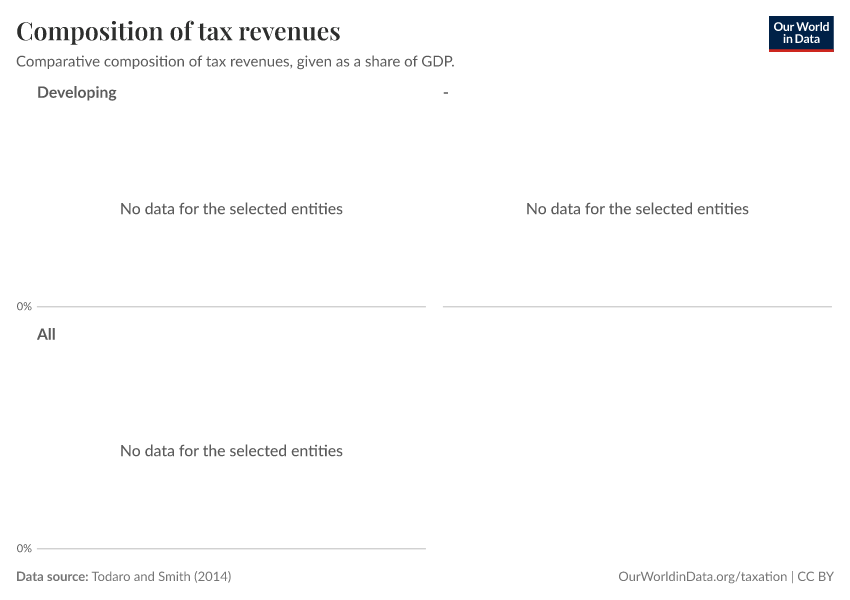Click the no-data message in Developing panel
The height and width of the screenshot is (600, 850).
tap(231, 209)
